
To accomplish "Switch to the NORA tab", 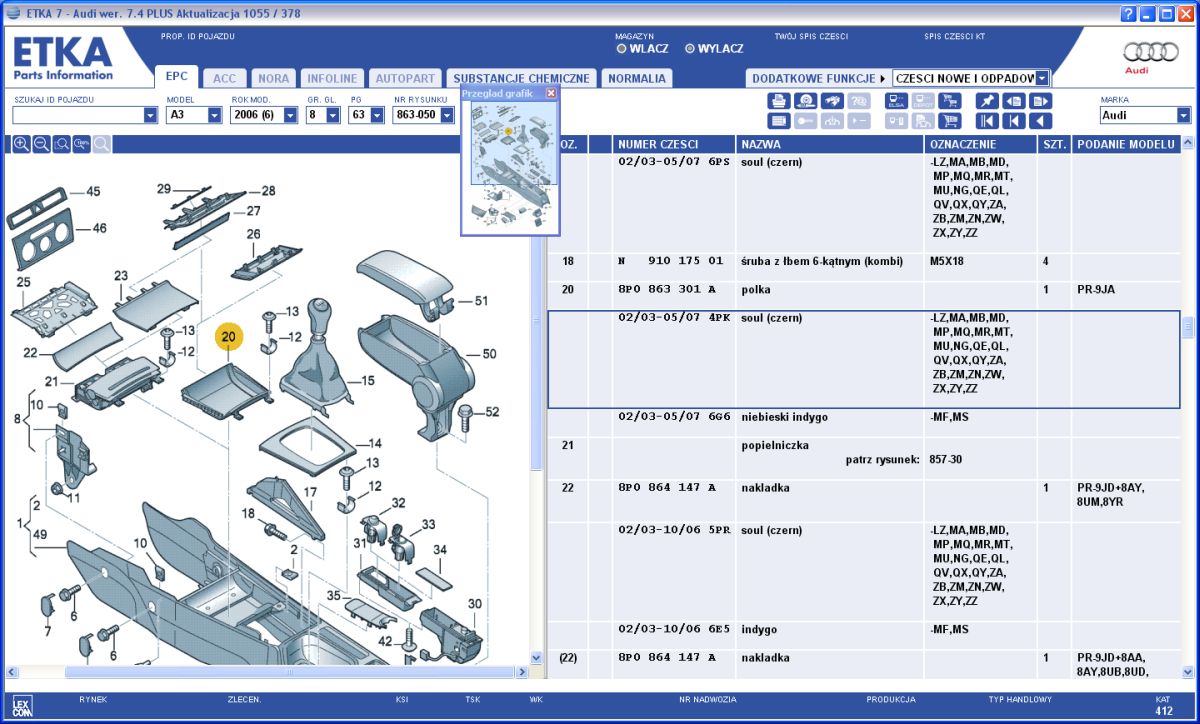I will (273, 78).
